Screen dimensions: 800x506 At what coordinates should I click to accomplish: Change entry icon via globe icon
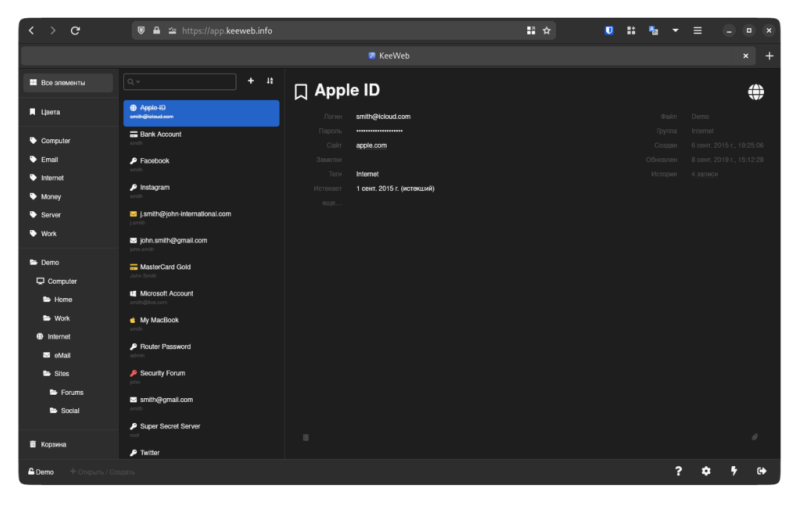pyautogui.click(x=756, y=92)
